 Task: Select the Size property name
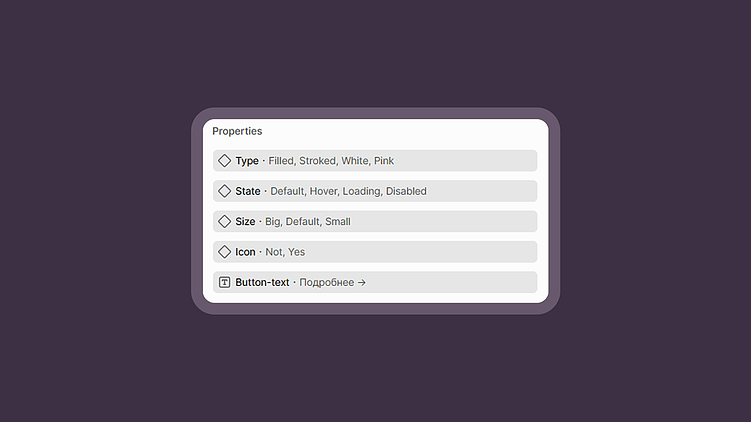(245, 222)
